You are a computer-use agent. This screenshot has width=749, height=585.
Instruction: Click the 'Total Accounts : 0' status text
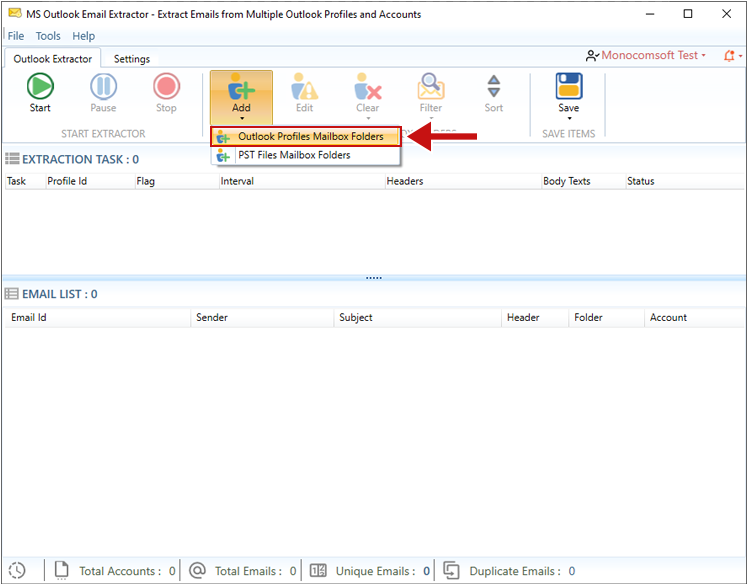(x=127, y=571)
